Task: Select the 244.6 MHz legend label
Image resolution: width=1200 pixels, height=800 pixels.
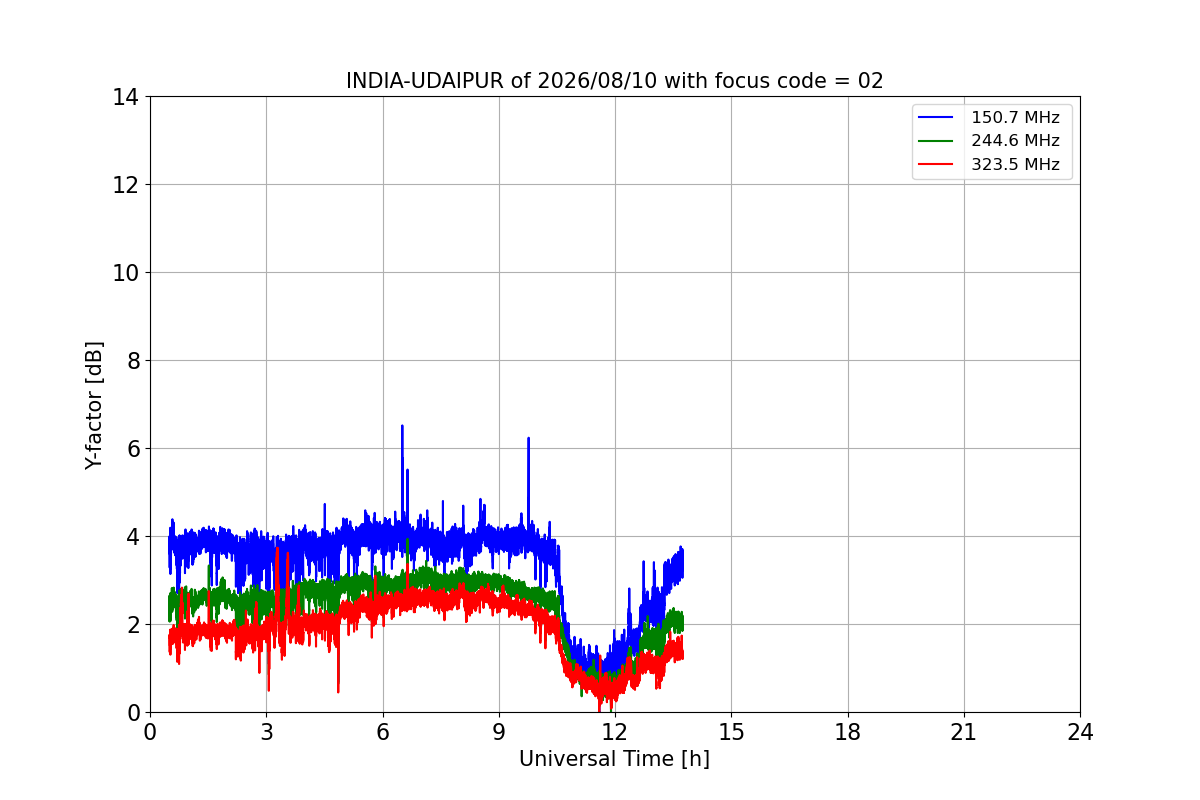Action: [x=1015, y=141]
